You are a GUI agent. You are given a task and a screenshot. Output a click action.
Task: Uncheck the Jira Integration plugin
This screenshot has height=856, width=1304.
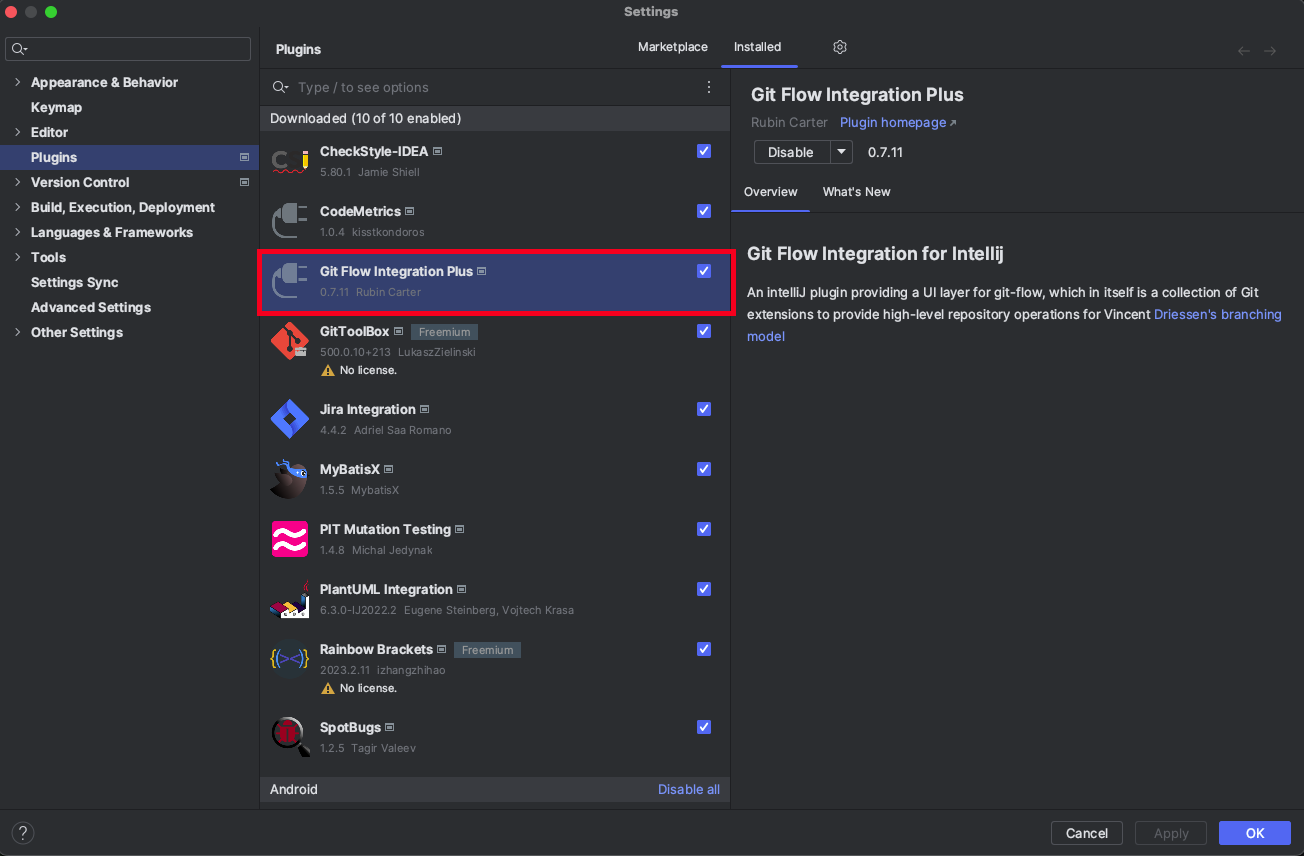(704, 409)
